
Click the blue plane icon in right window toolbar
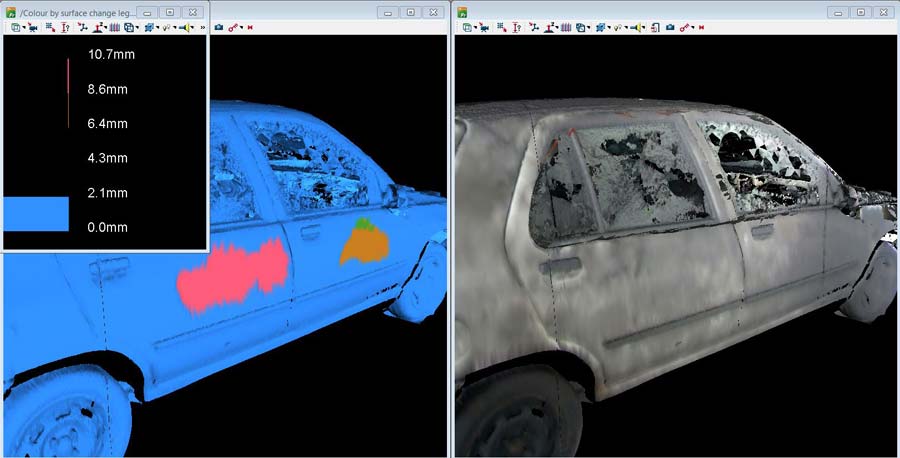click(x=601, y=28)
